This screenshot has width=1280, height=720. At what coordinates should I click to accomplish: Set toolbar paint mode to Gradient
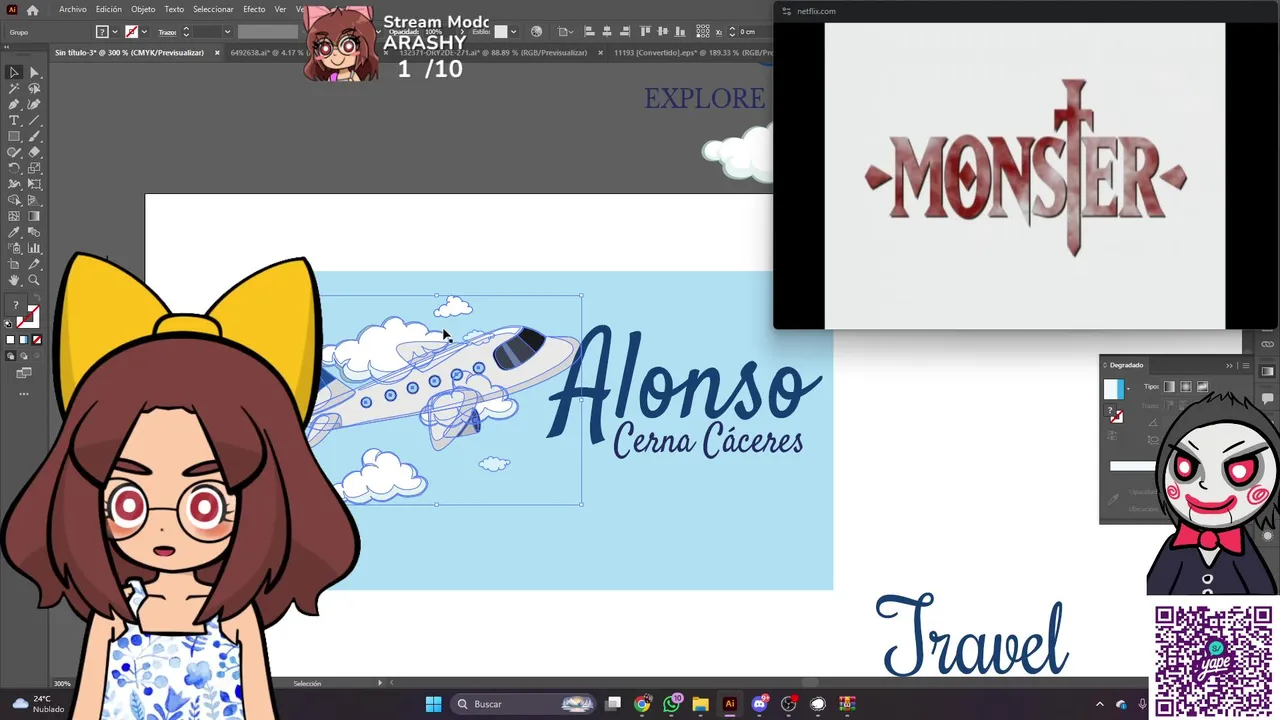(23, 340)
